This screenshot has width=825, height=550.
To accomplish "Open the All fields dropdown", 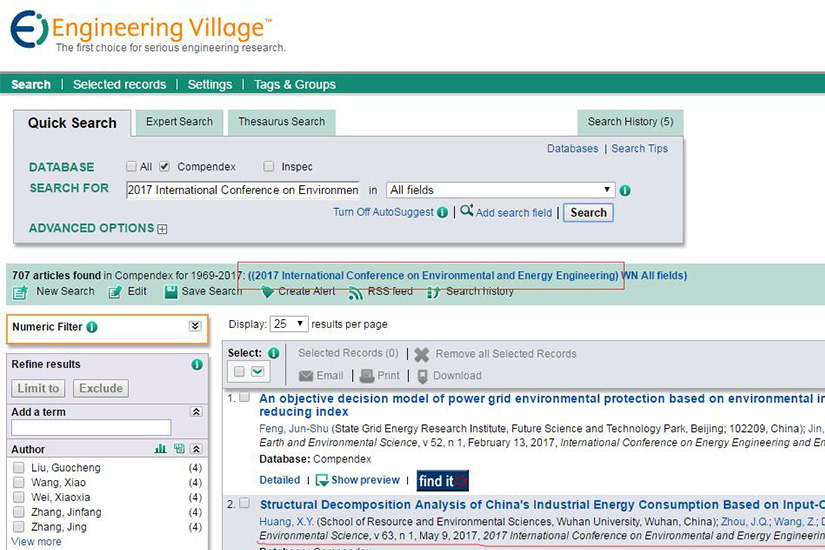I will (500, 190).
